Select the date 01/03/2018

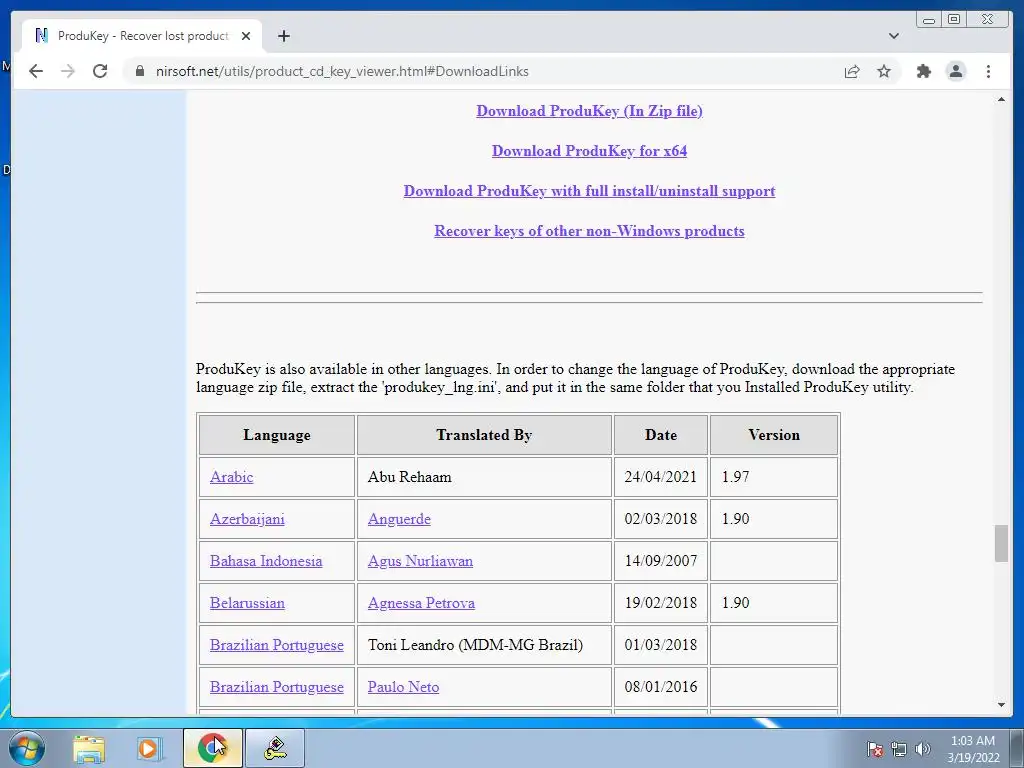pyautogui.click(x=661, y=645)
